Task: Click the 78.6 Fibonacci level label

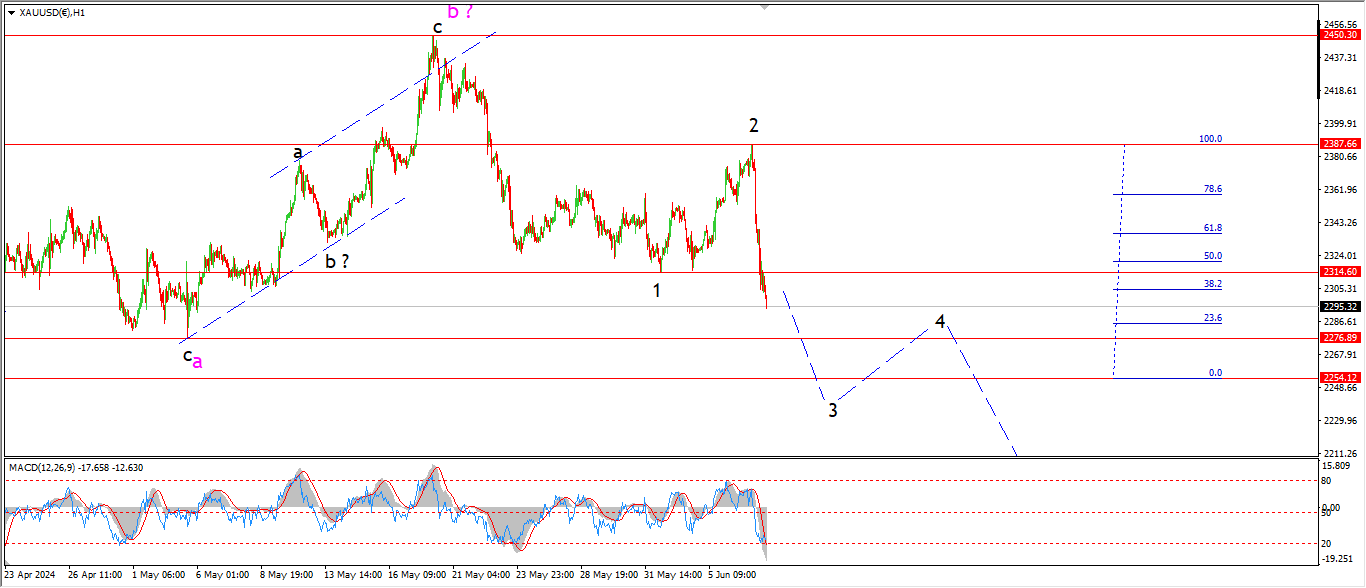Action: click(x=1212, y=188)
